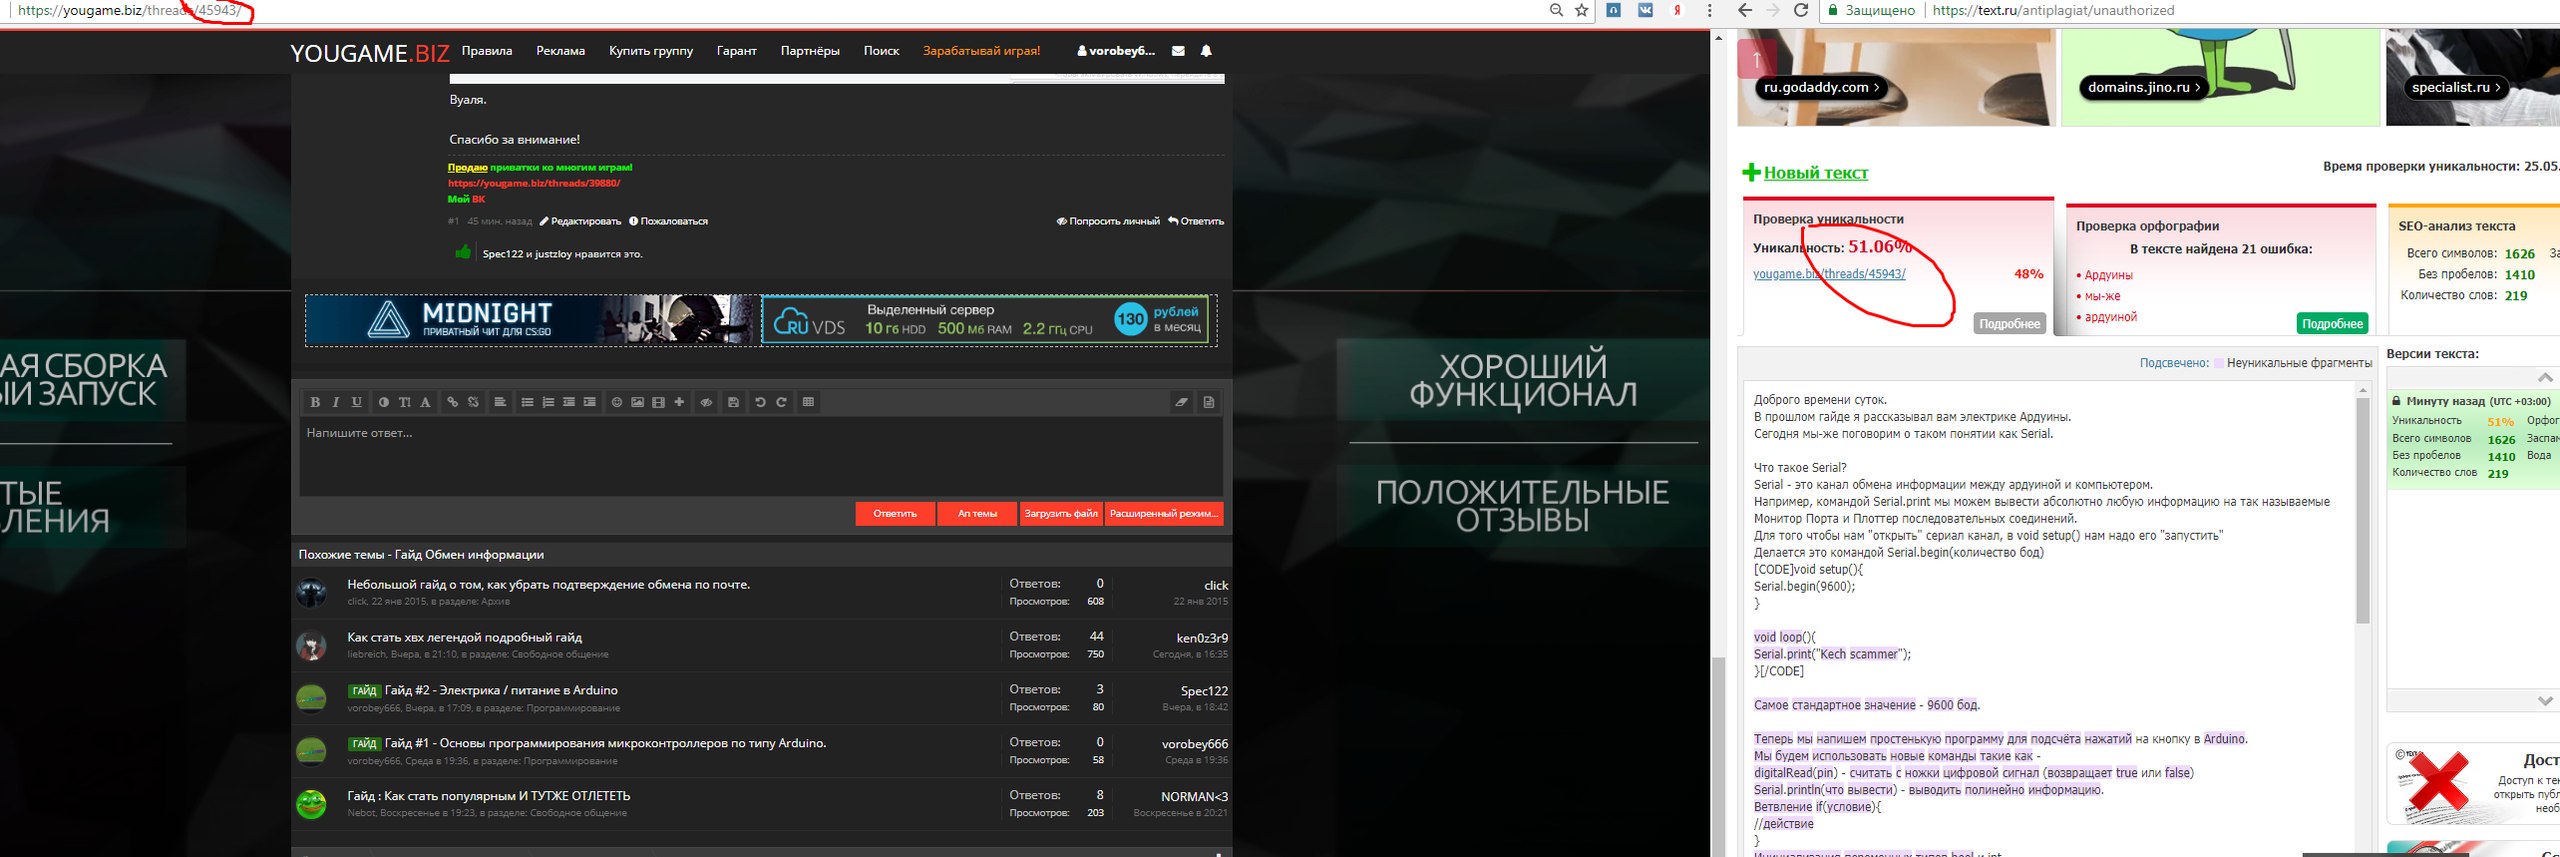Click the gray Подробнее uniqueness button
The width and height of the screenshot is (2560, 857).
[x=2009, y=324]
